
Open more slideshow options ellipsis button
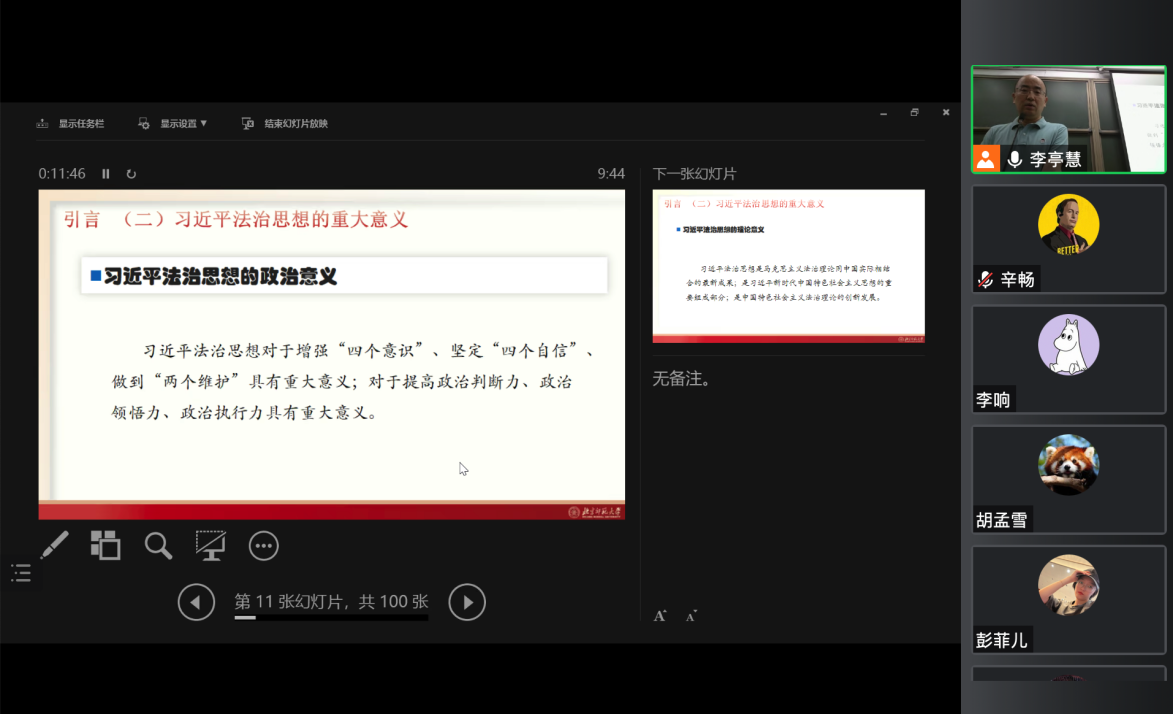point(263,545)
